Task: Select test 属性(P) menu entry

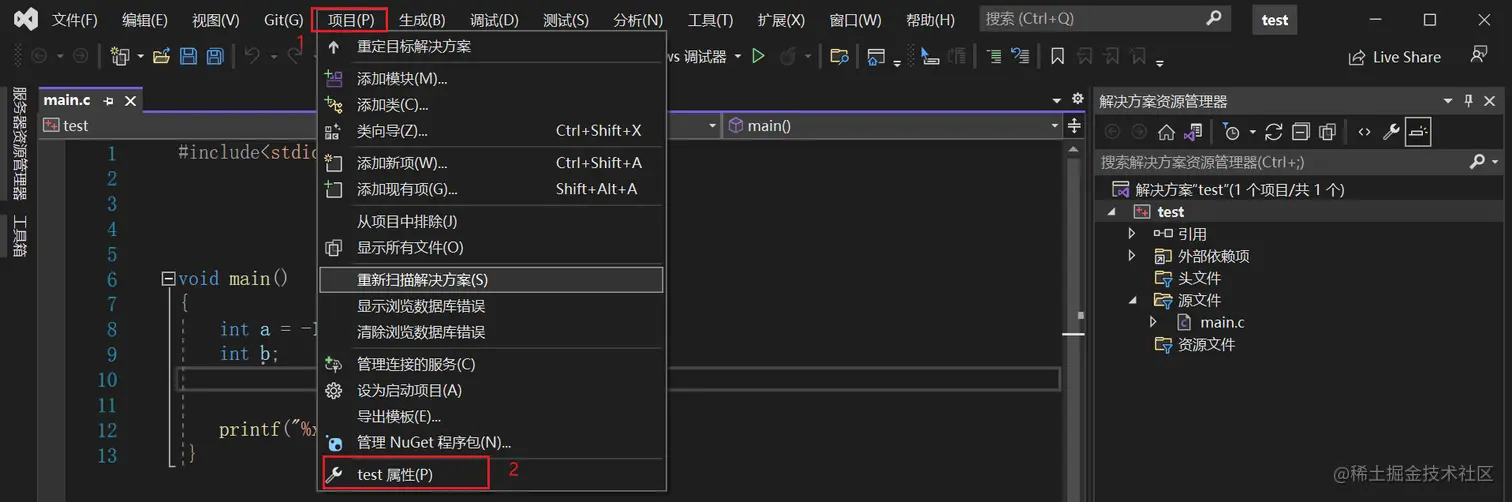Action: (492, 475)
